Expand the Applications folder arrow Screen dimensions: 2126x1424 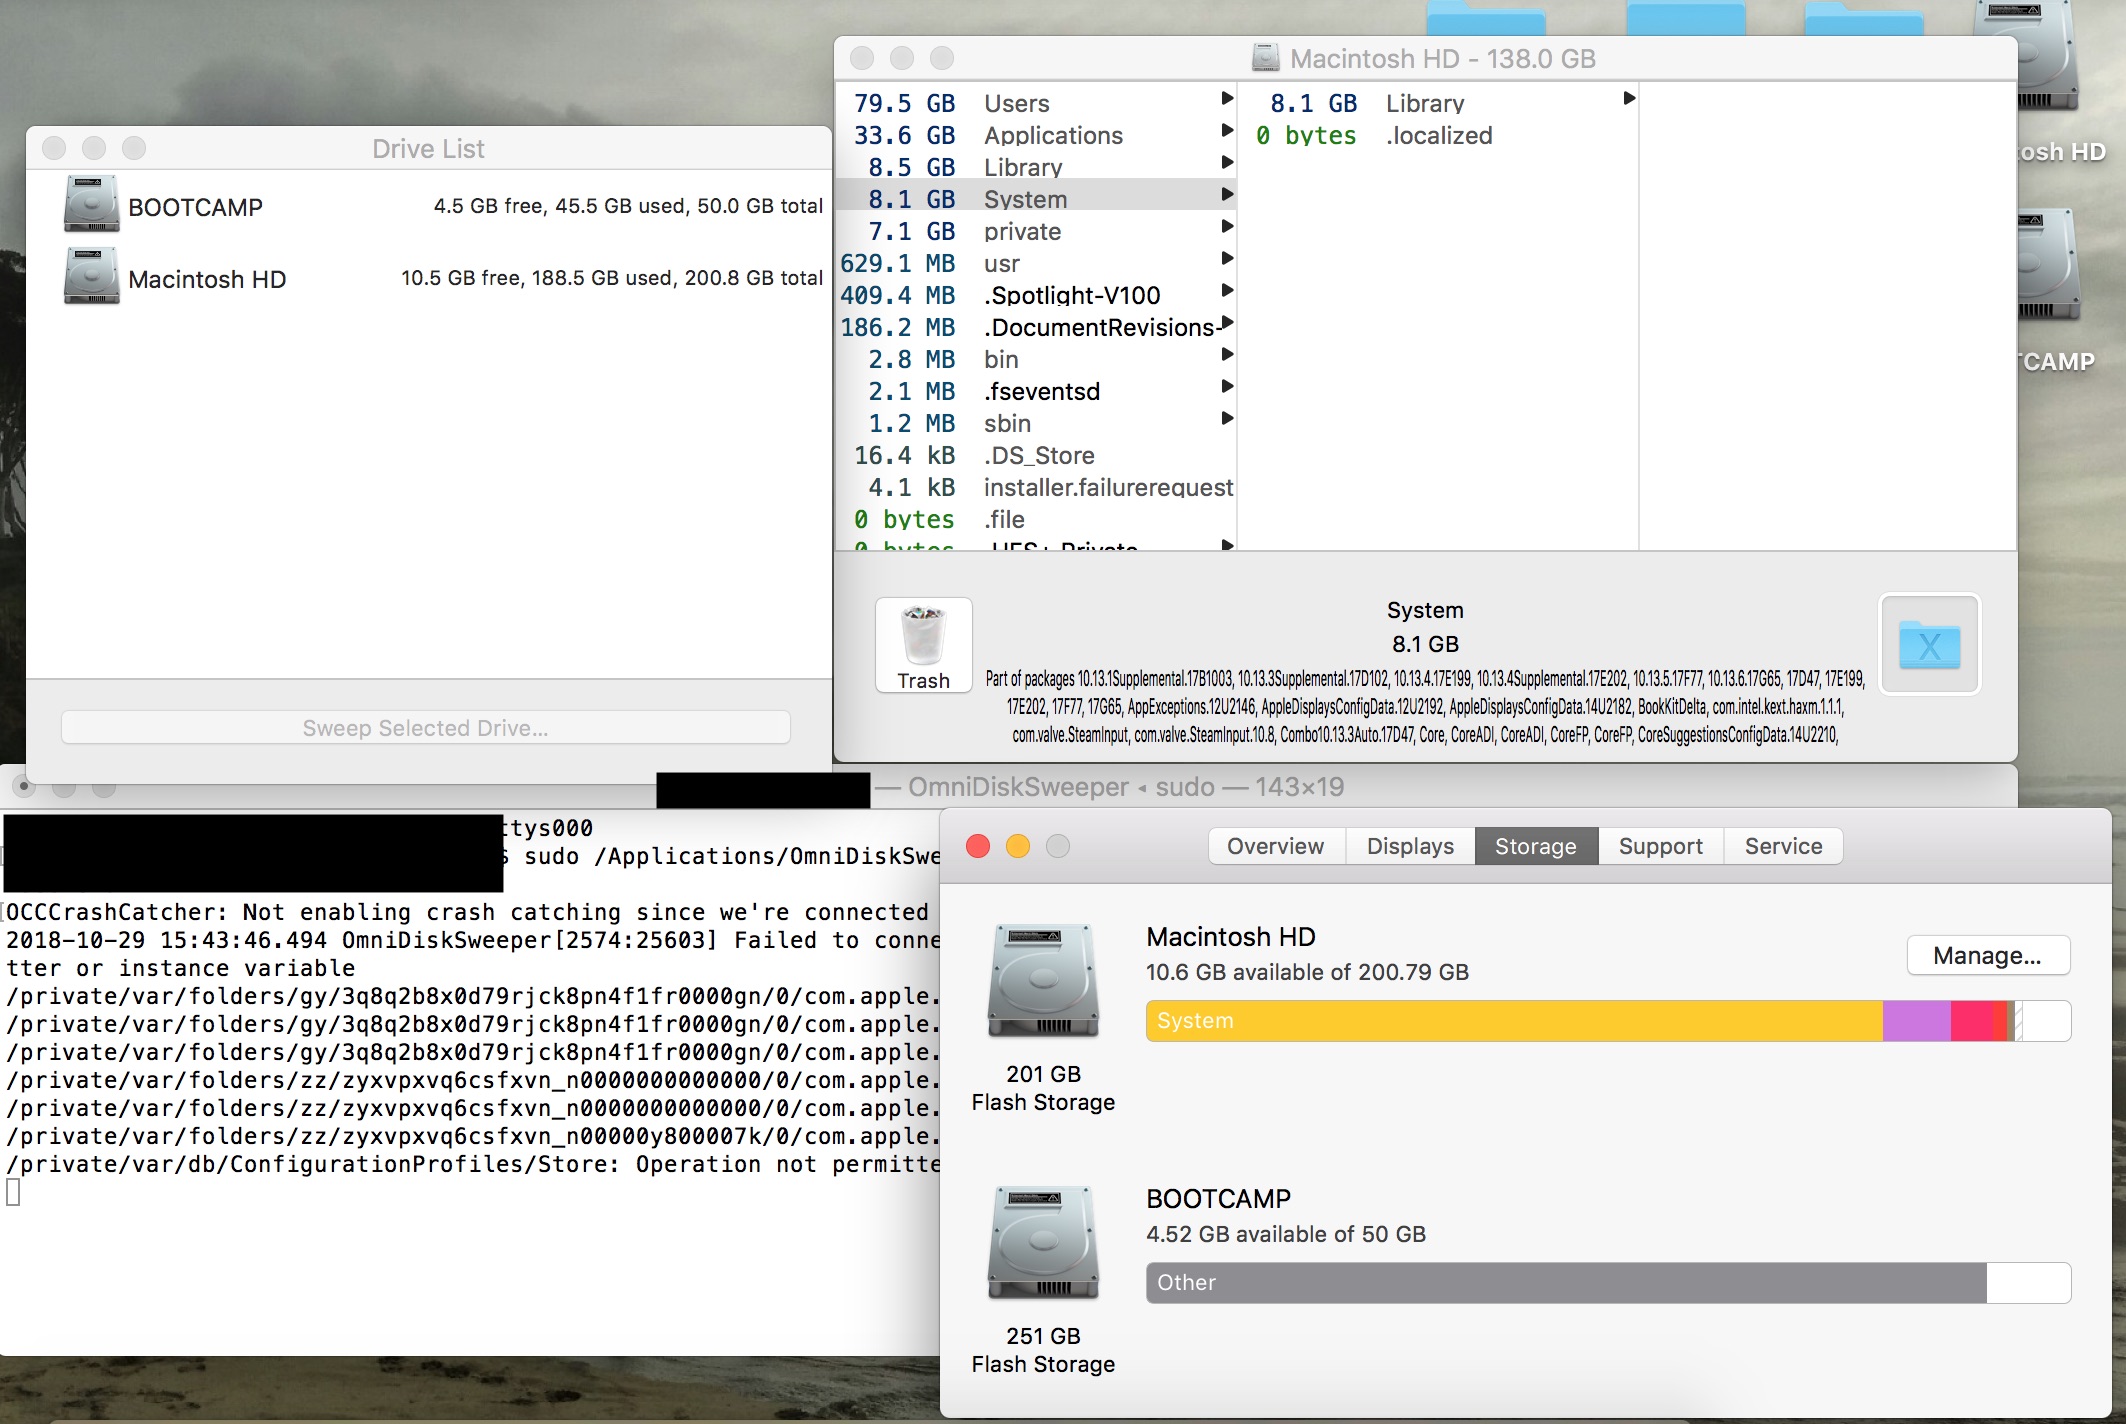(x=1227, y=130)
